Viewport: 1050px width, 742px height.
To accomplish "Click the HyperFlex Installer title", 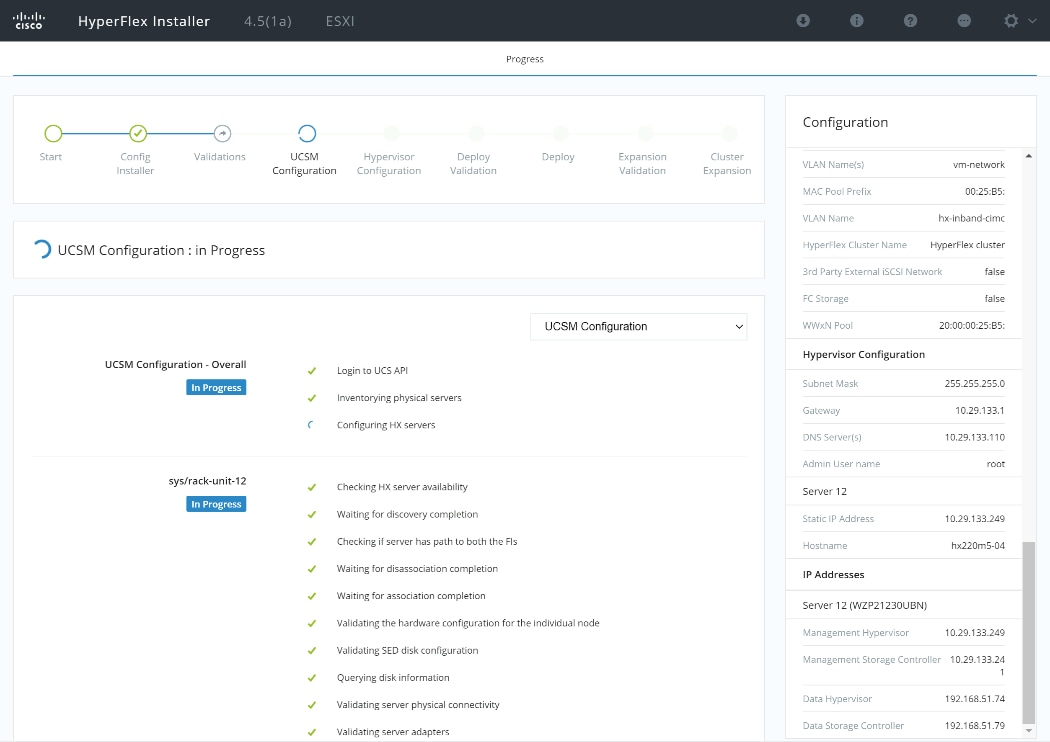I will (144, 21).
